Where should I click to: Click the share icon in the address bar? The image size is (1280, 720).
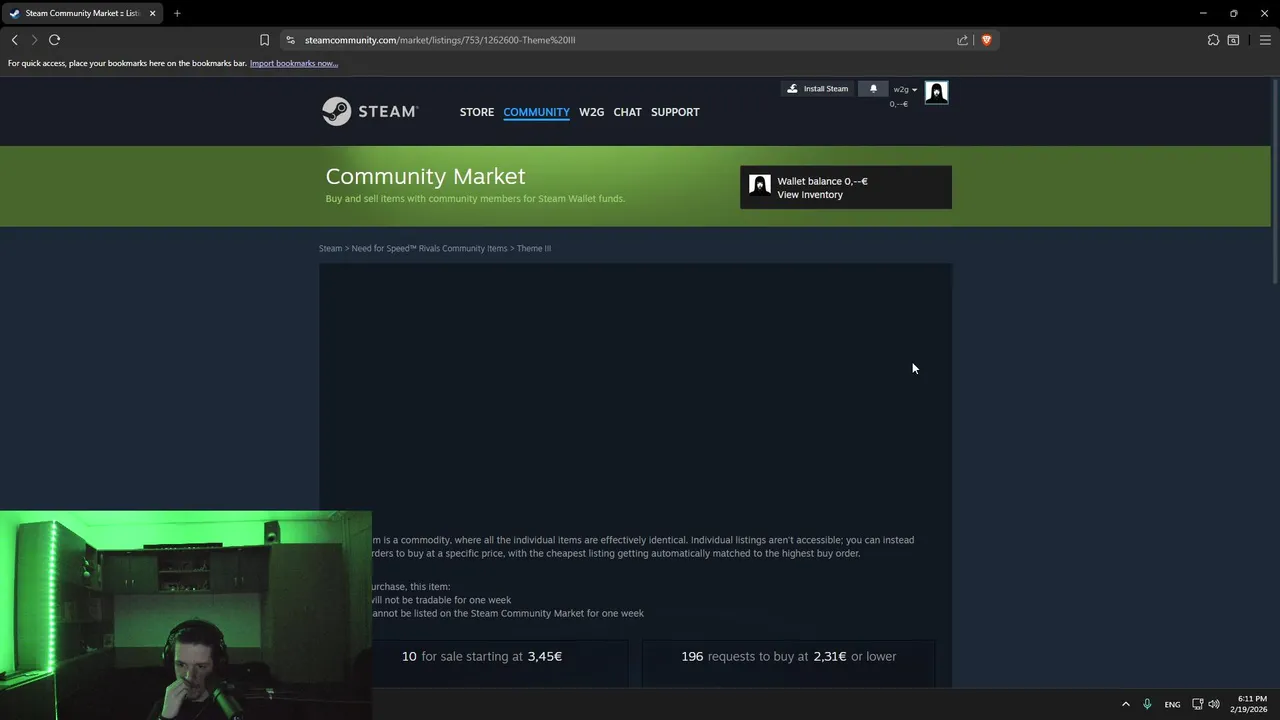click(x=962, y=40)
